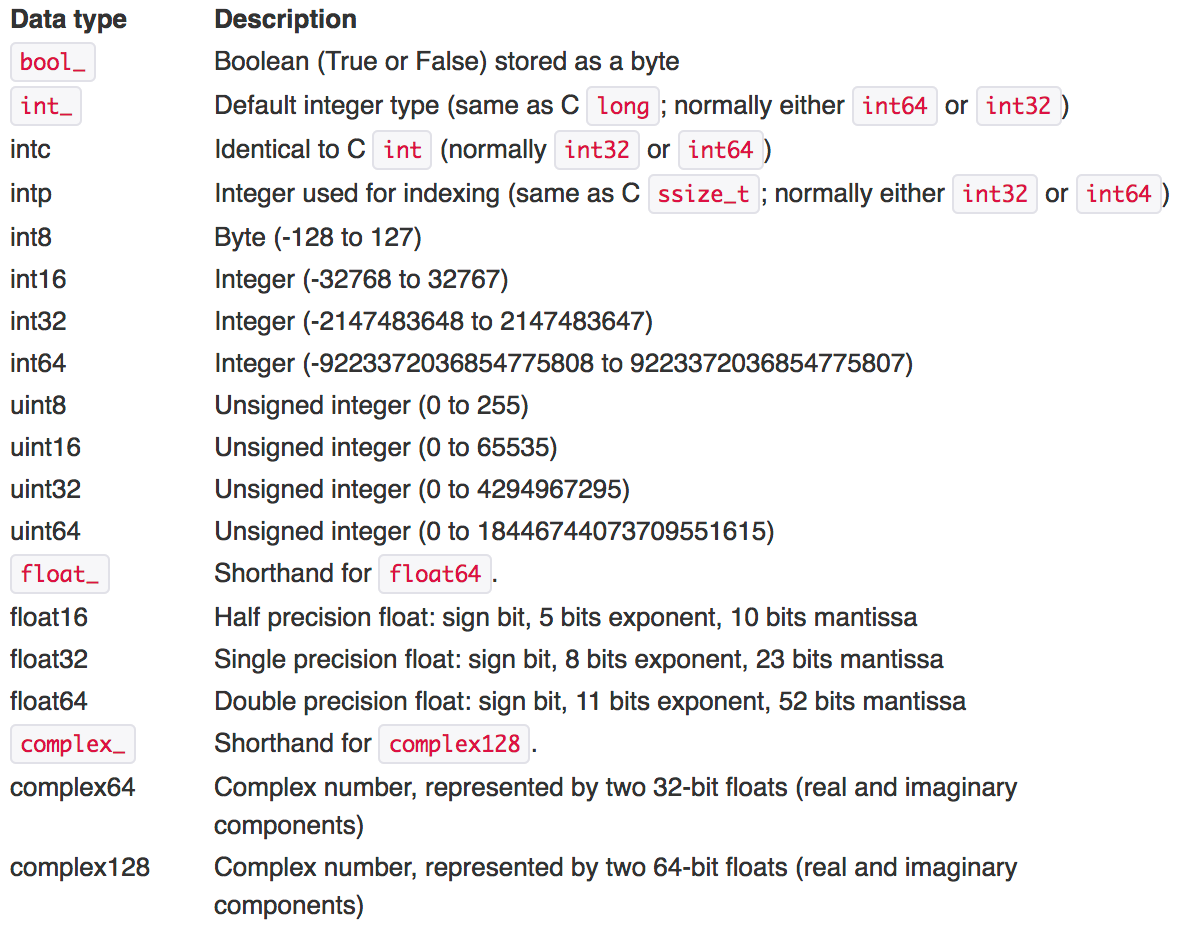Click the complex128 code in Shorthand description

tap(454, 744)
